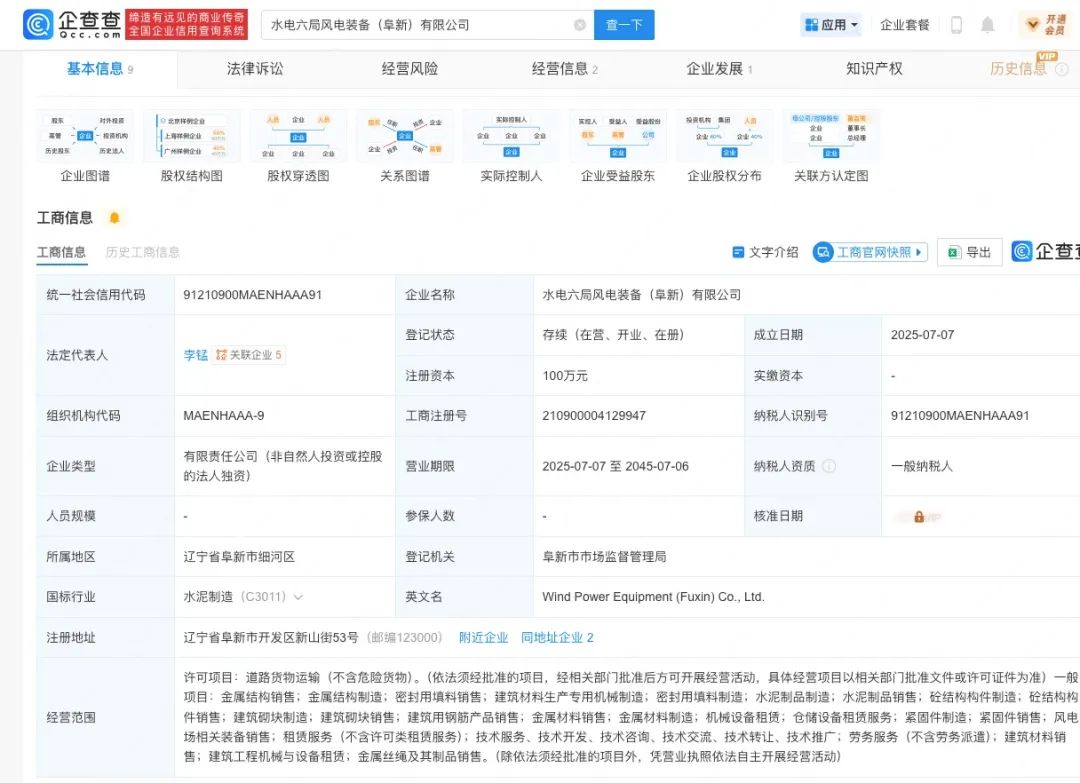Screen dimensions: 1080x783
Task: Click the 导出 export icon
Action: [x=969, y=253]
